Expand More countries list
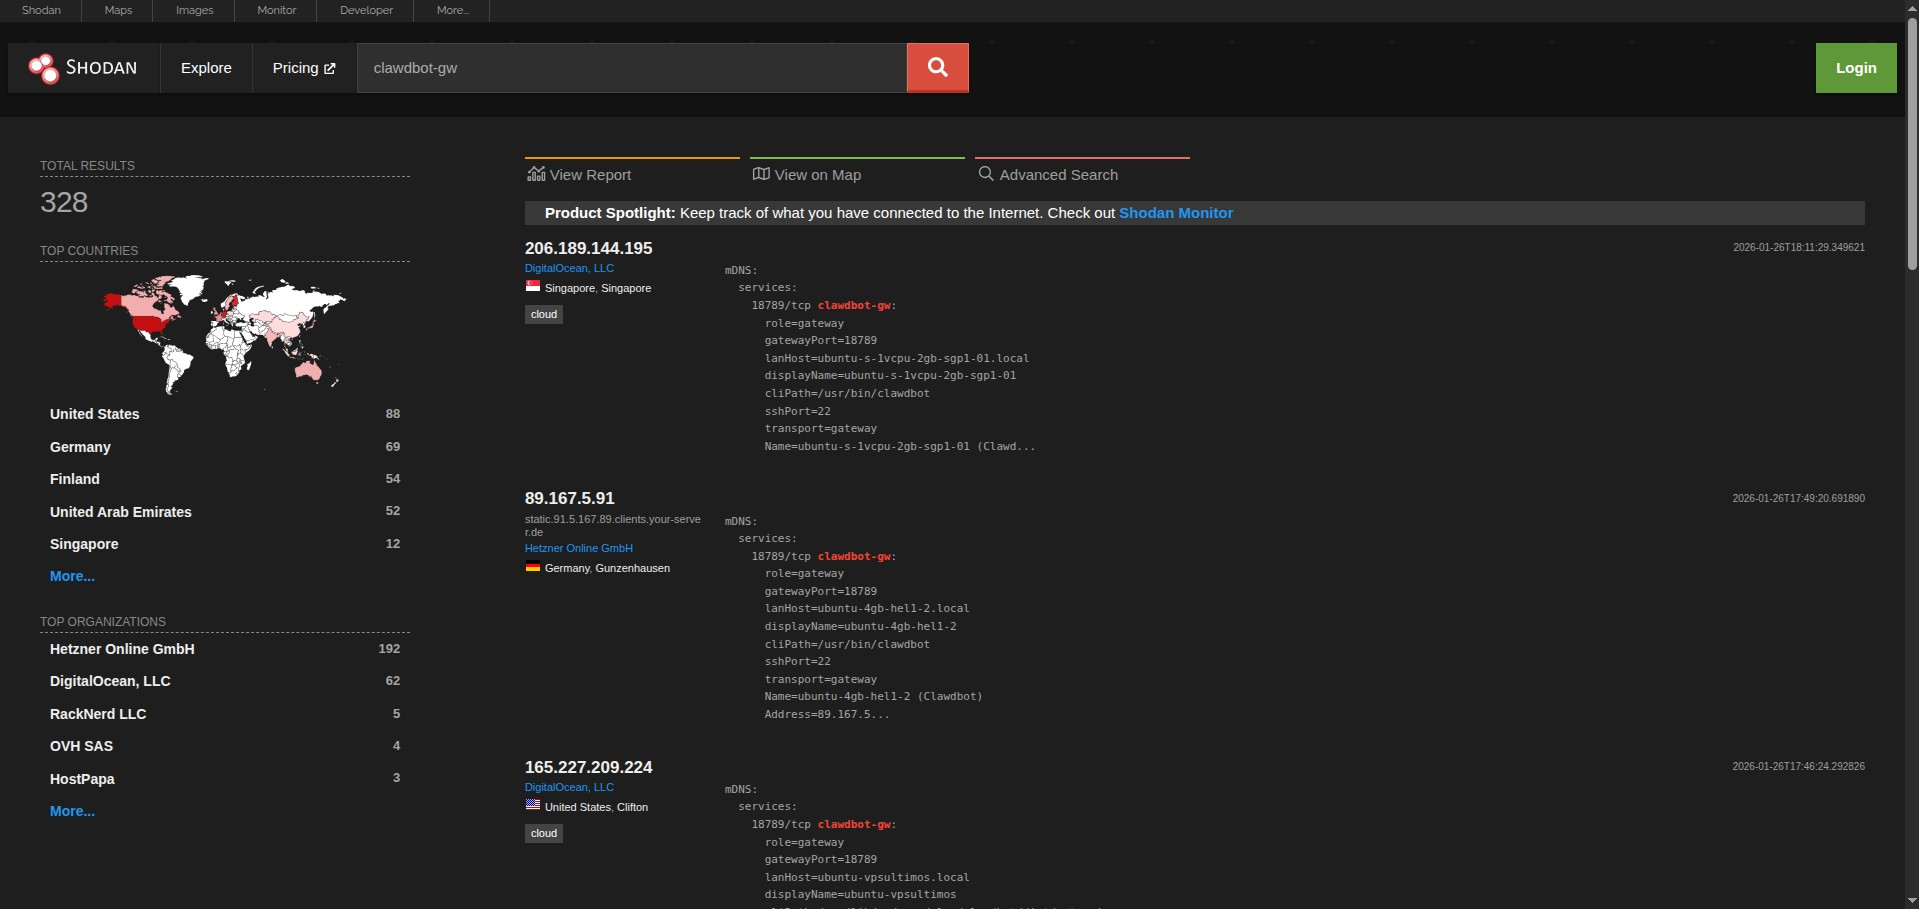This screenshot has height=909, width=1919. pos(72,576)
